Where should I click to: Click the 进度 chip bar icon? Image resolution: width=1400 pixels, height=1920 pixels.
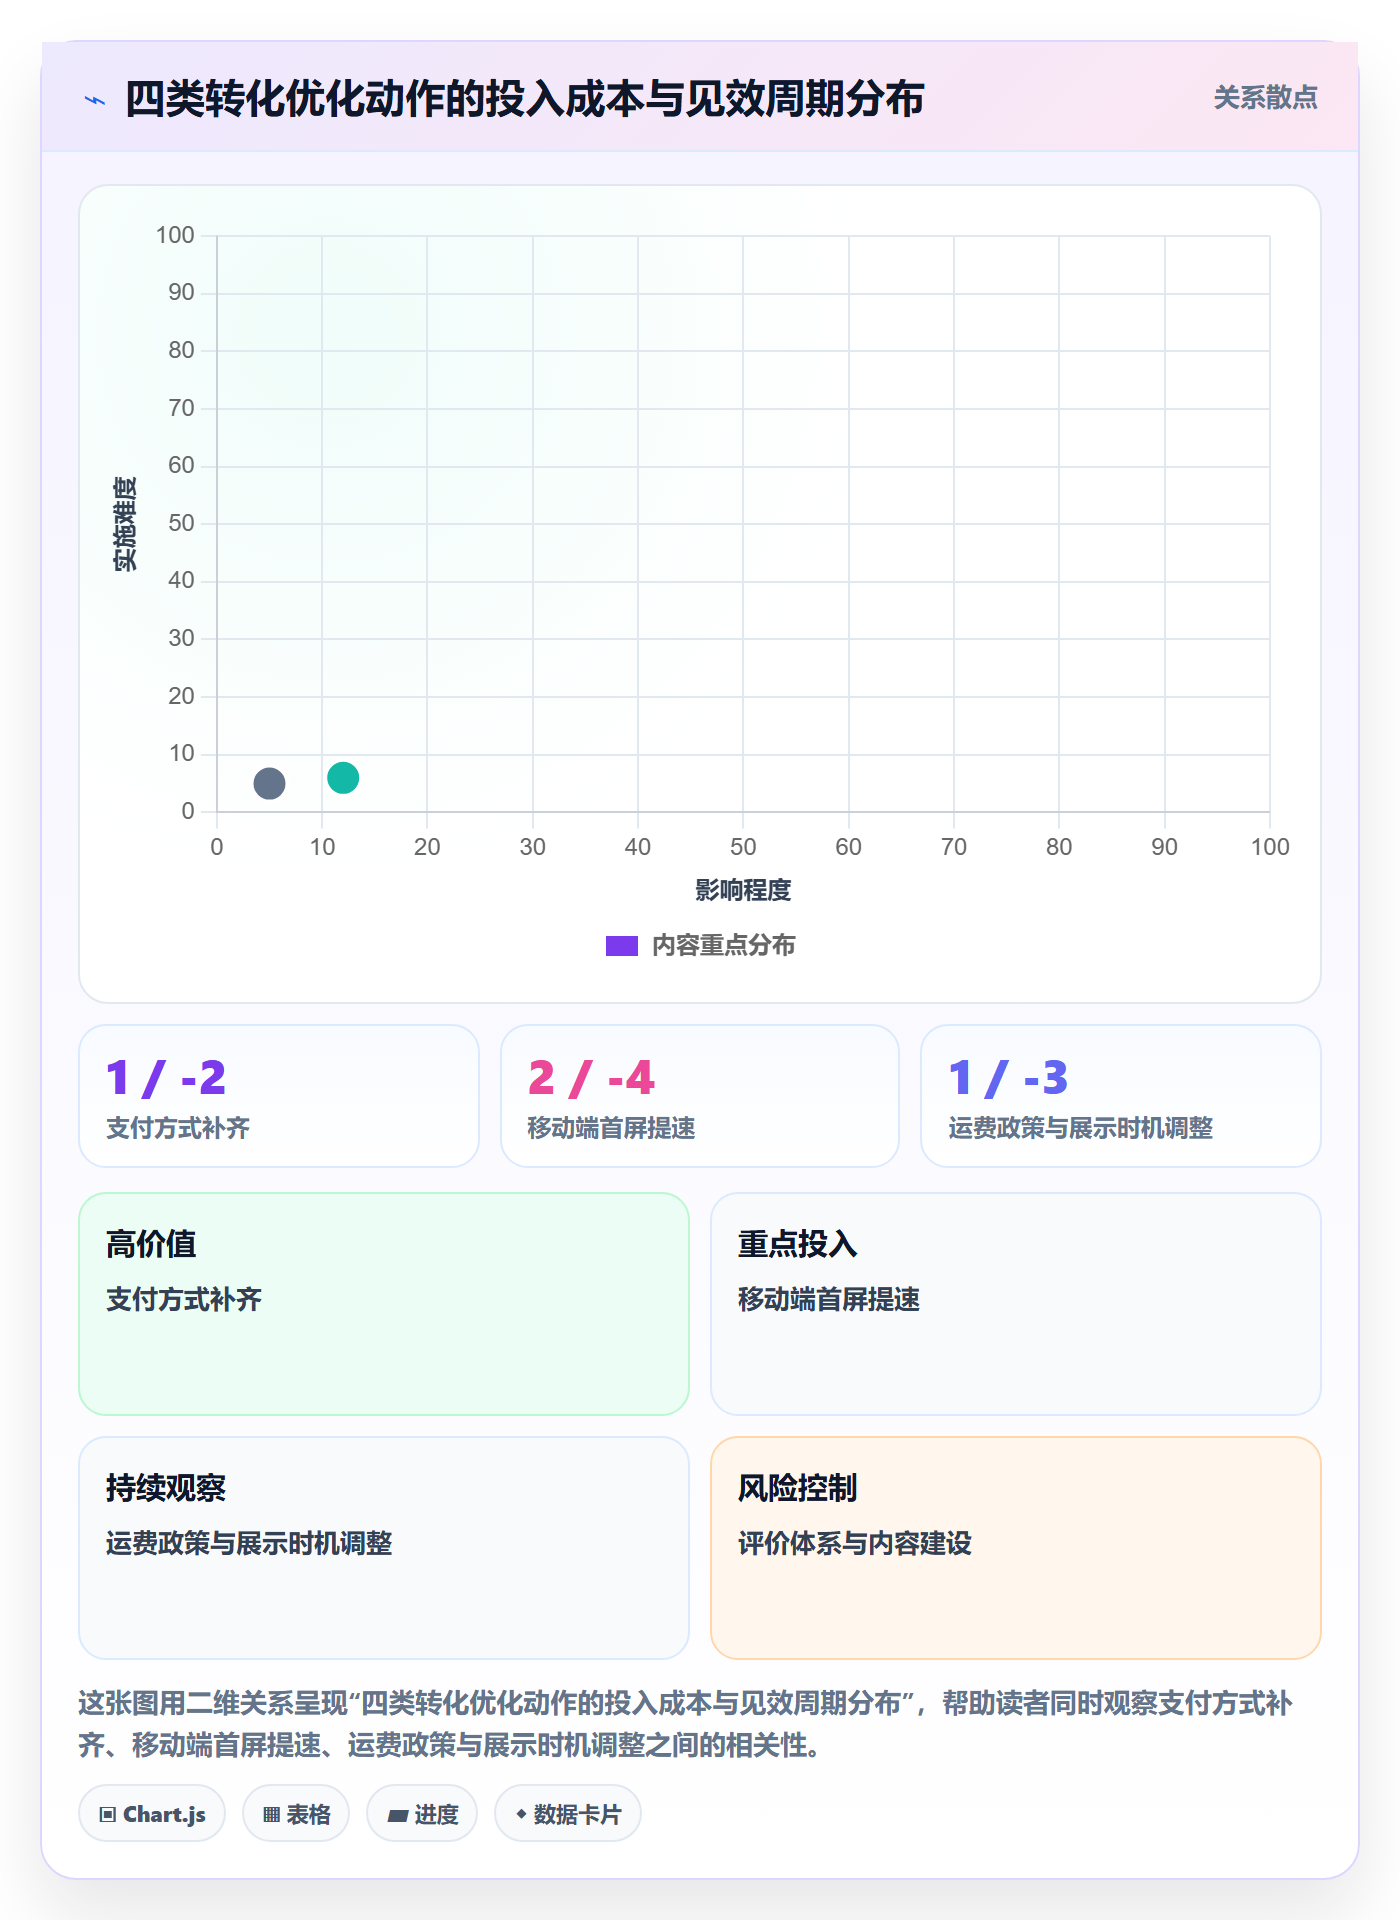click(x=398, y=1816)
